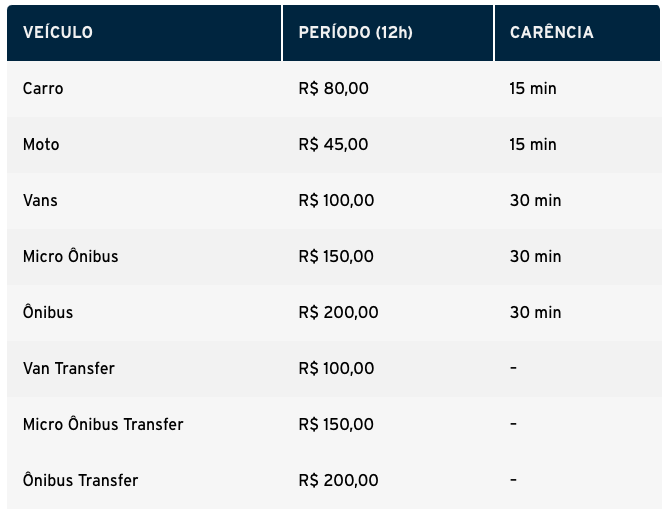Select the Micro Ônibus row label
Screen dimensions: 664x512
click(x=70, y=256)
